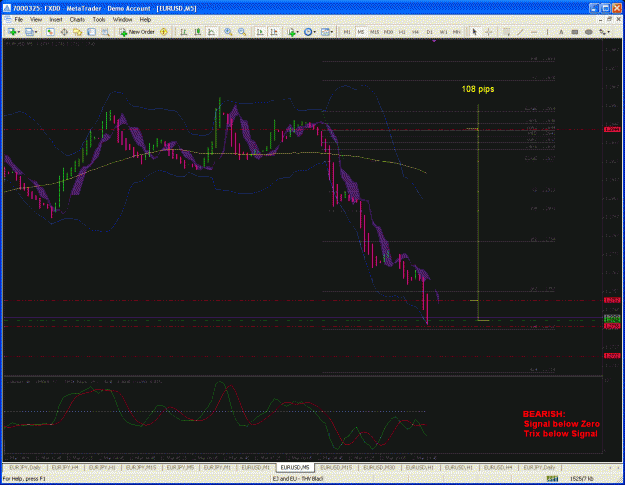The image size is (625, 485).
Task: Select the D1 timeframe button
Action: pos(429,32)
